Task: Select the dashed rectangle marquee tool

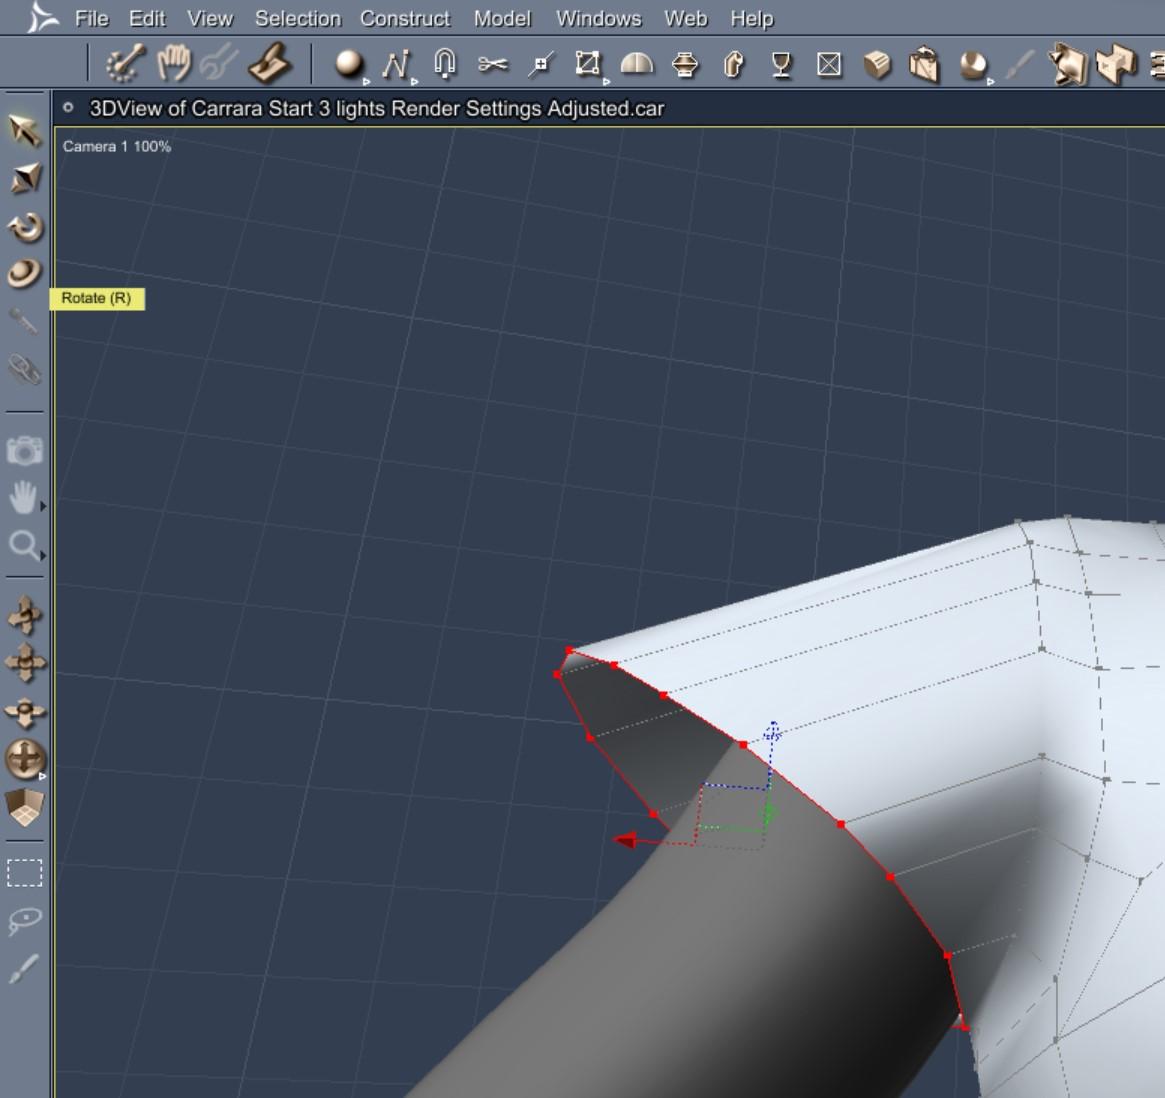Action: pyautogui.click(x=25, y=873)
